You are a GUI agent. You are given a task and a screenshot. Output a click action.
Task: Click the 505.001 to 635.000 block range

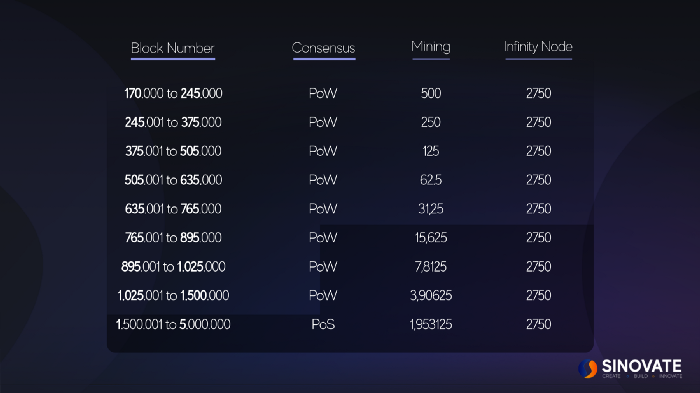173,180
